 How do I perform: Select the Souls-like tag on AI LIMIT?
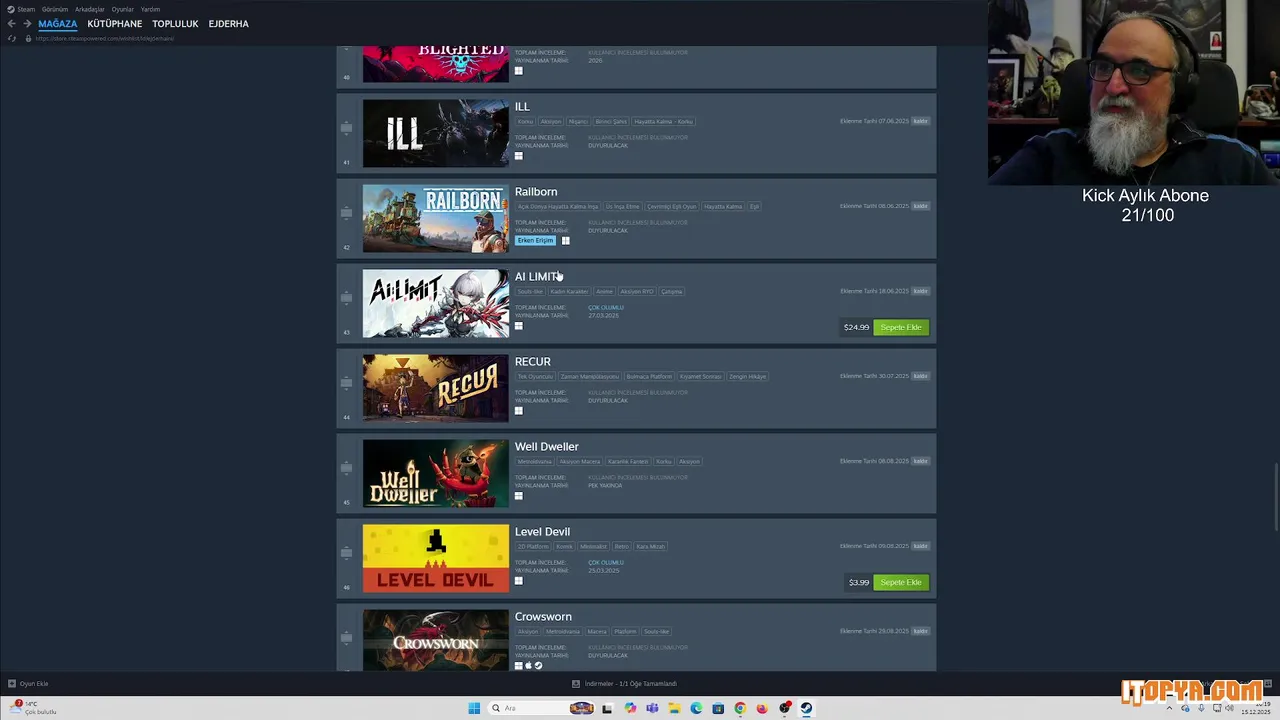coord(530,292)
